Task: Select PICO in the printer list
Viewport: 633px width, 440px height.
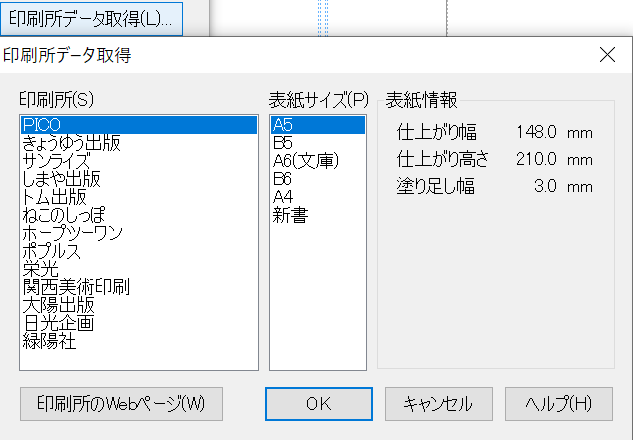Action: [x=139, y=125]
